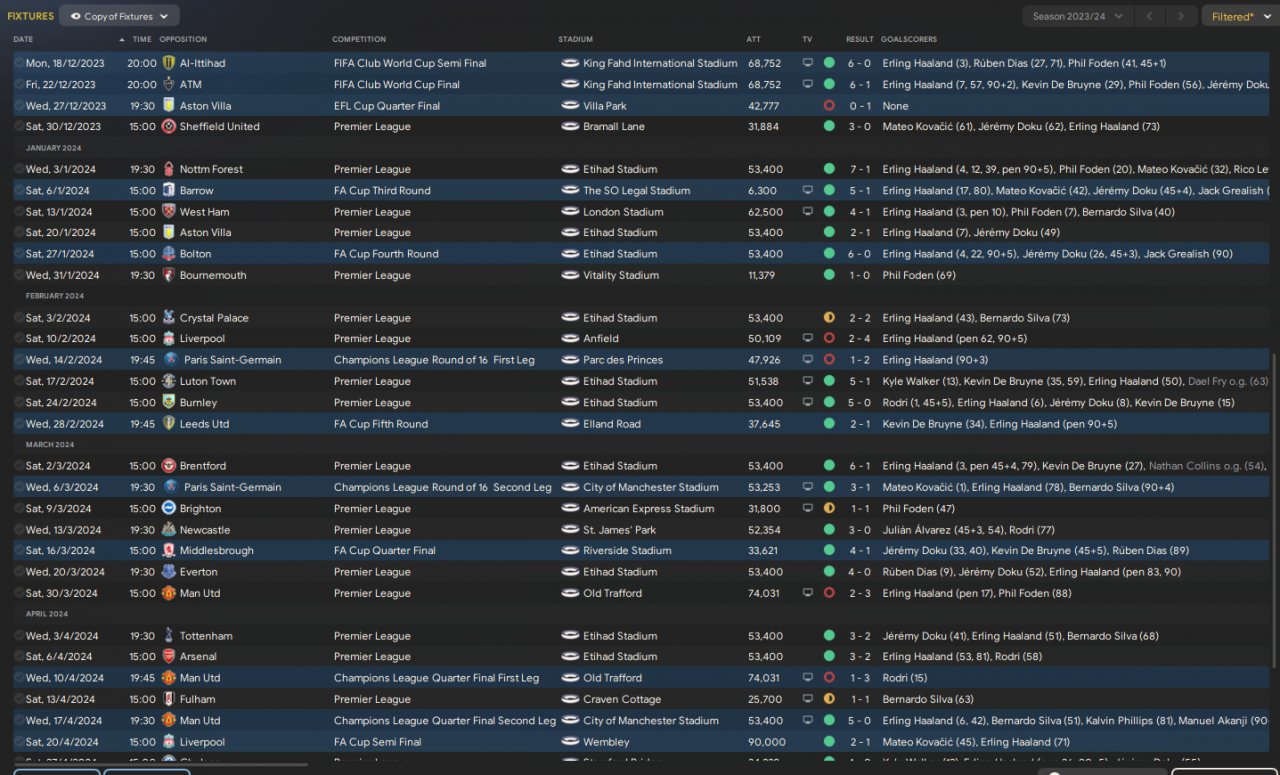This screenshot has height=775, width=1280.
Task: Click the green win dot for Nottm Forest
Action: click(829, 169)
